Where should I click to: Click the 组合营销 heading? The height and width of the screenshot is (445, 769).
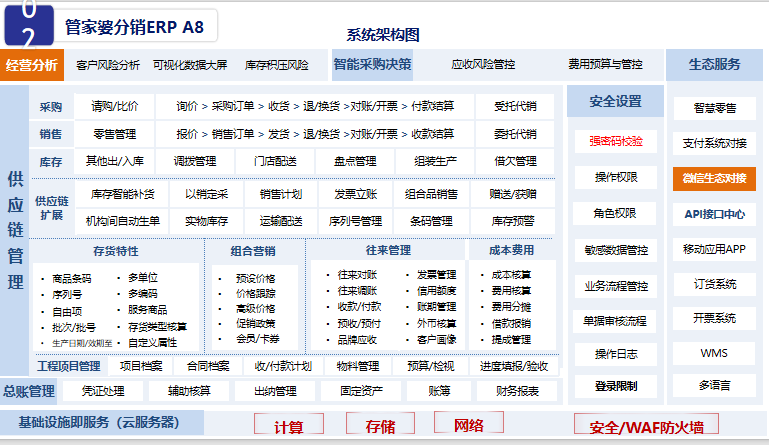click(x=253, y=251)
